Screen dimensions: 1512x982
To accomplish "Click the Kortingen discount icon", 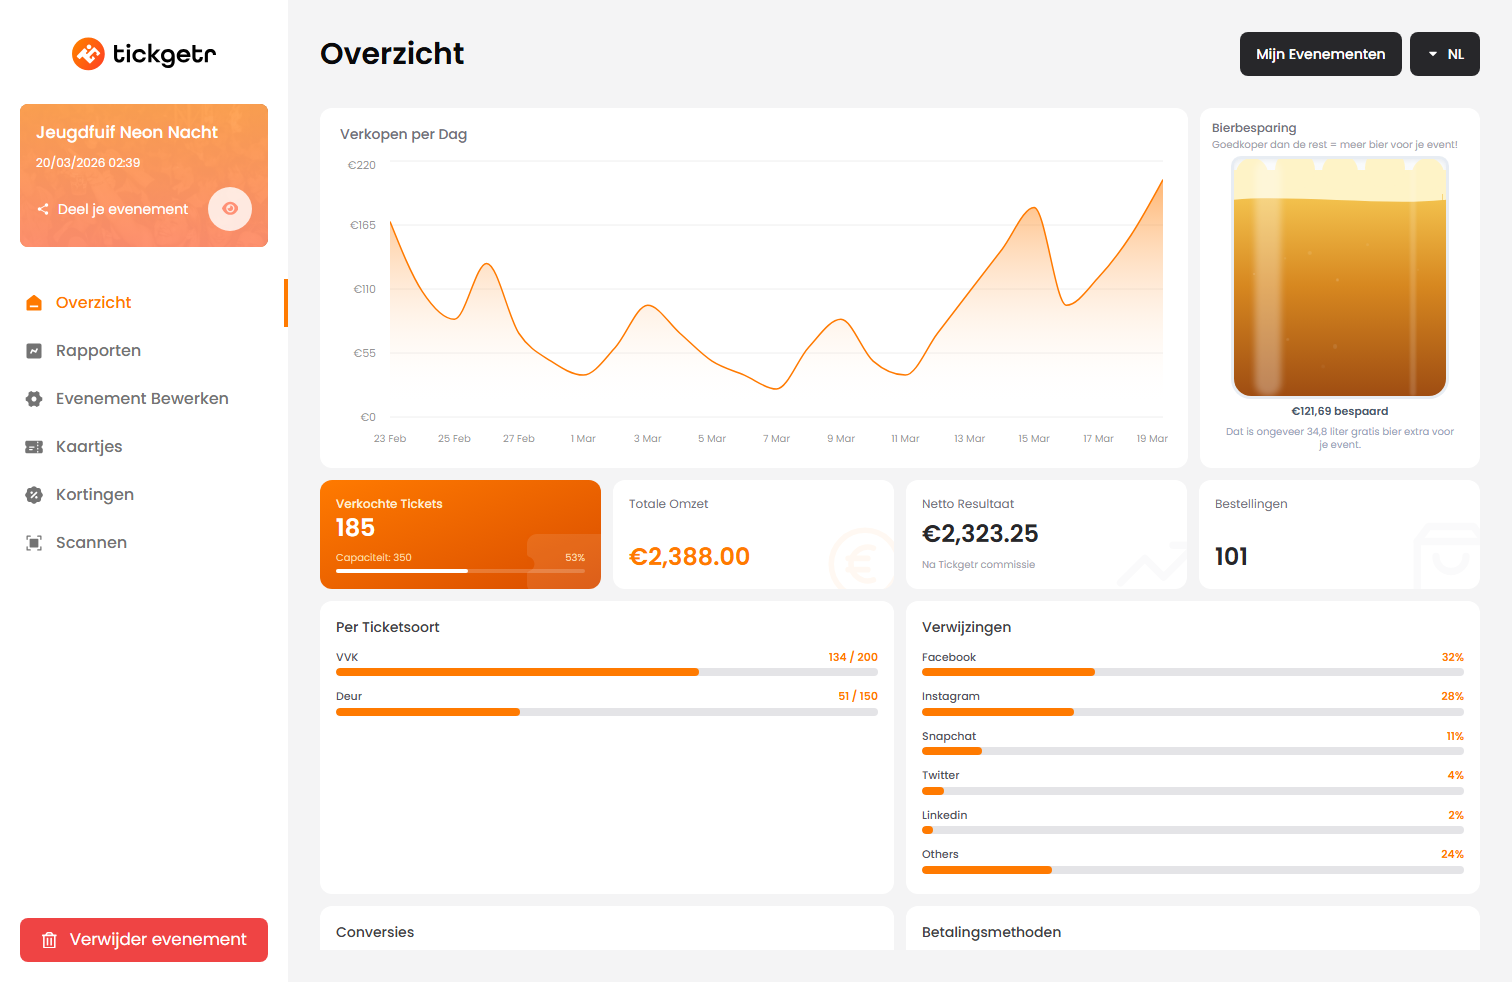I will (33, 494).
